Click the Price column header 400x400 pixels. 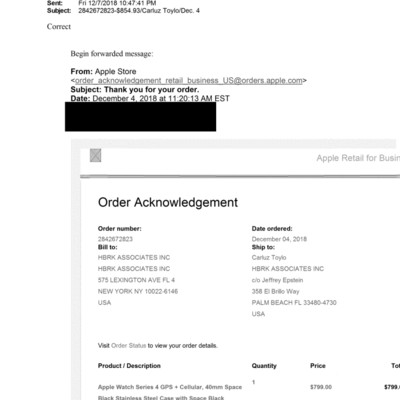point(318,366)
